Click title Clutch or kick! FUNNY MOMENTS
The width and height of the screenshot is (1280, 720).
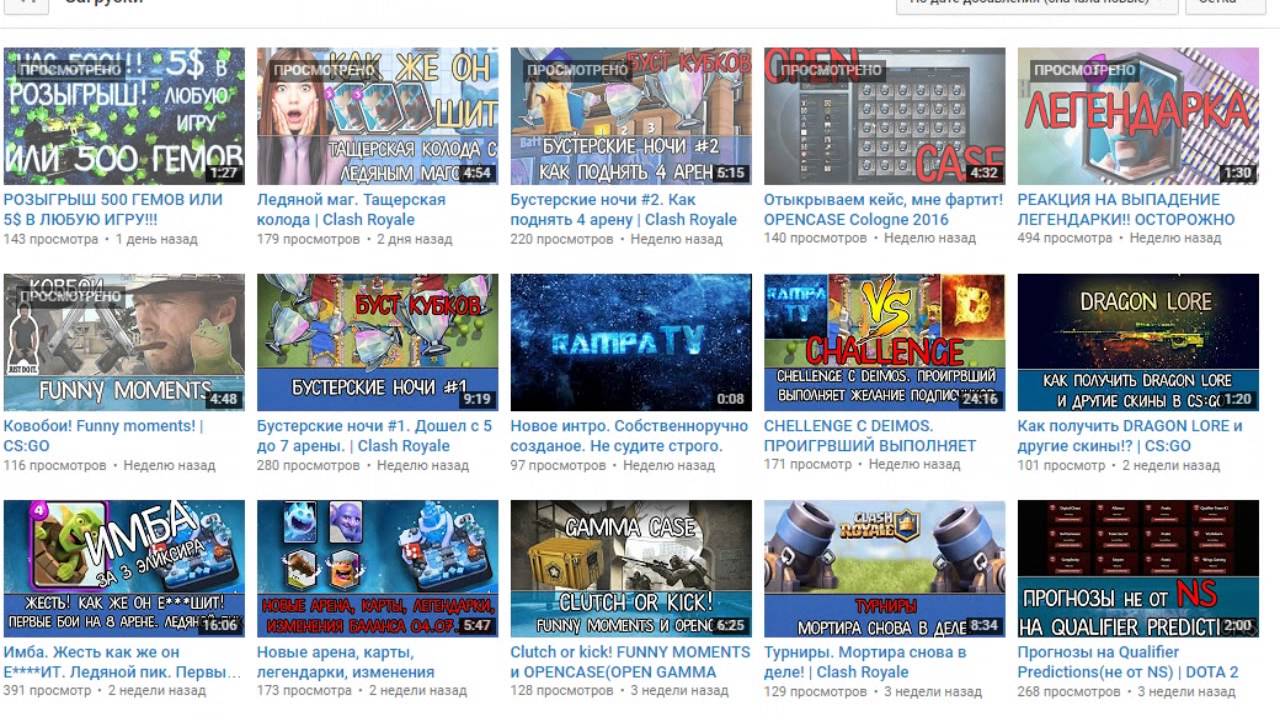tap(630, 662)
